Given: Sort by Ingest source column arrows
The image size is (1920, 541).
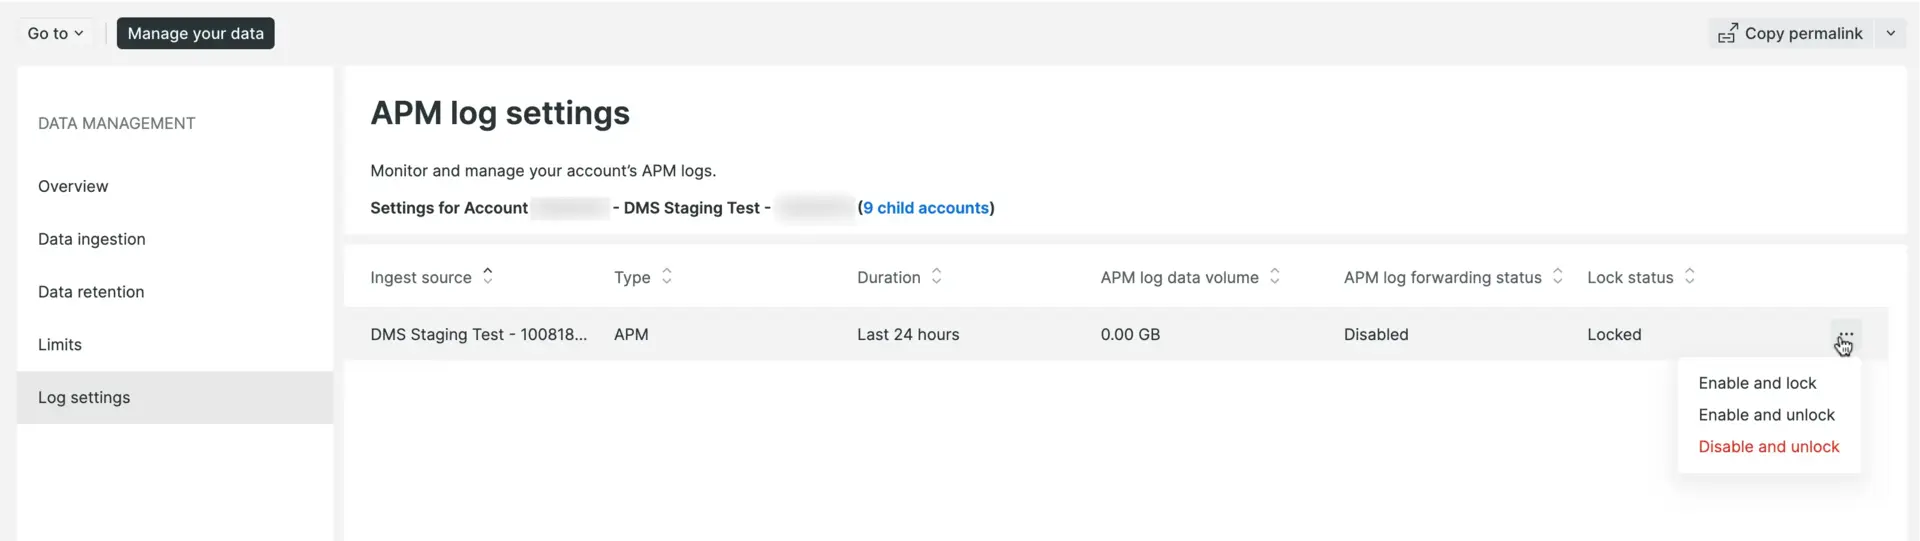Looking at the screenshot, I should (488, 276).
